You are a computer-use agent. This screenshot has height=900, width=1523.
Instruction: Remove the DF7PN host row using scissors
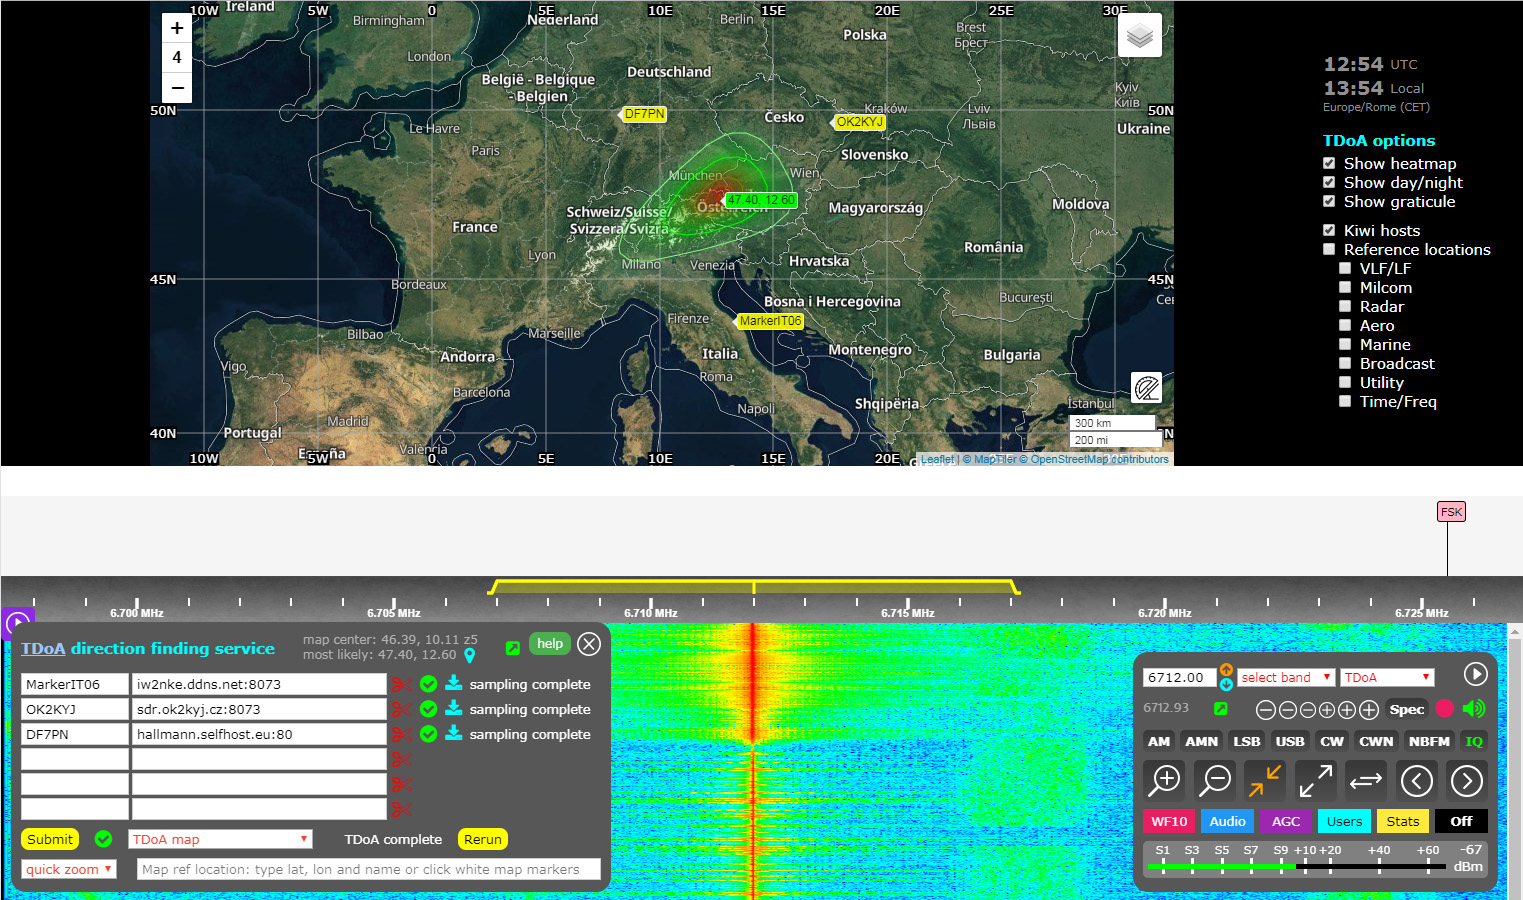tap(401, 734)
